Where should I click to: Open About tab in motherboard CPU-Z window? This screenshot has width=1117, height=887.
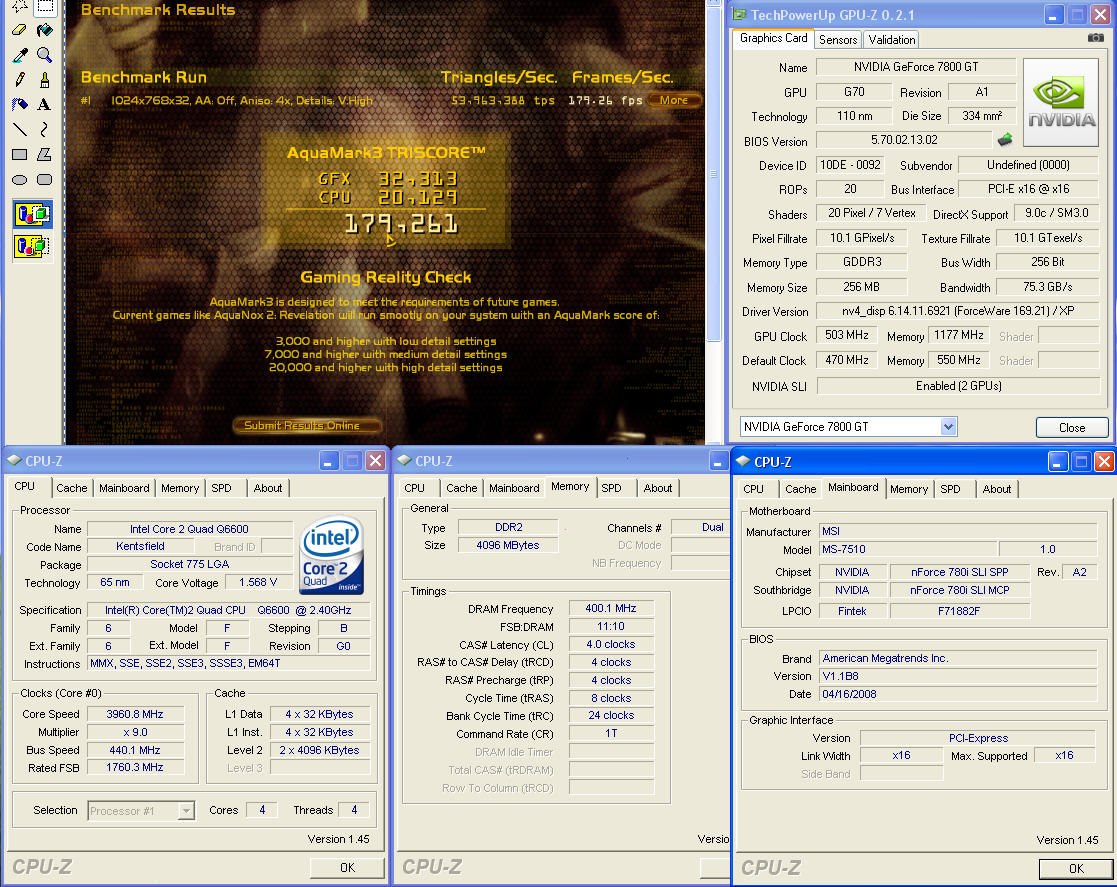(997, 489)
